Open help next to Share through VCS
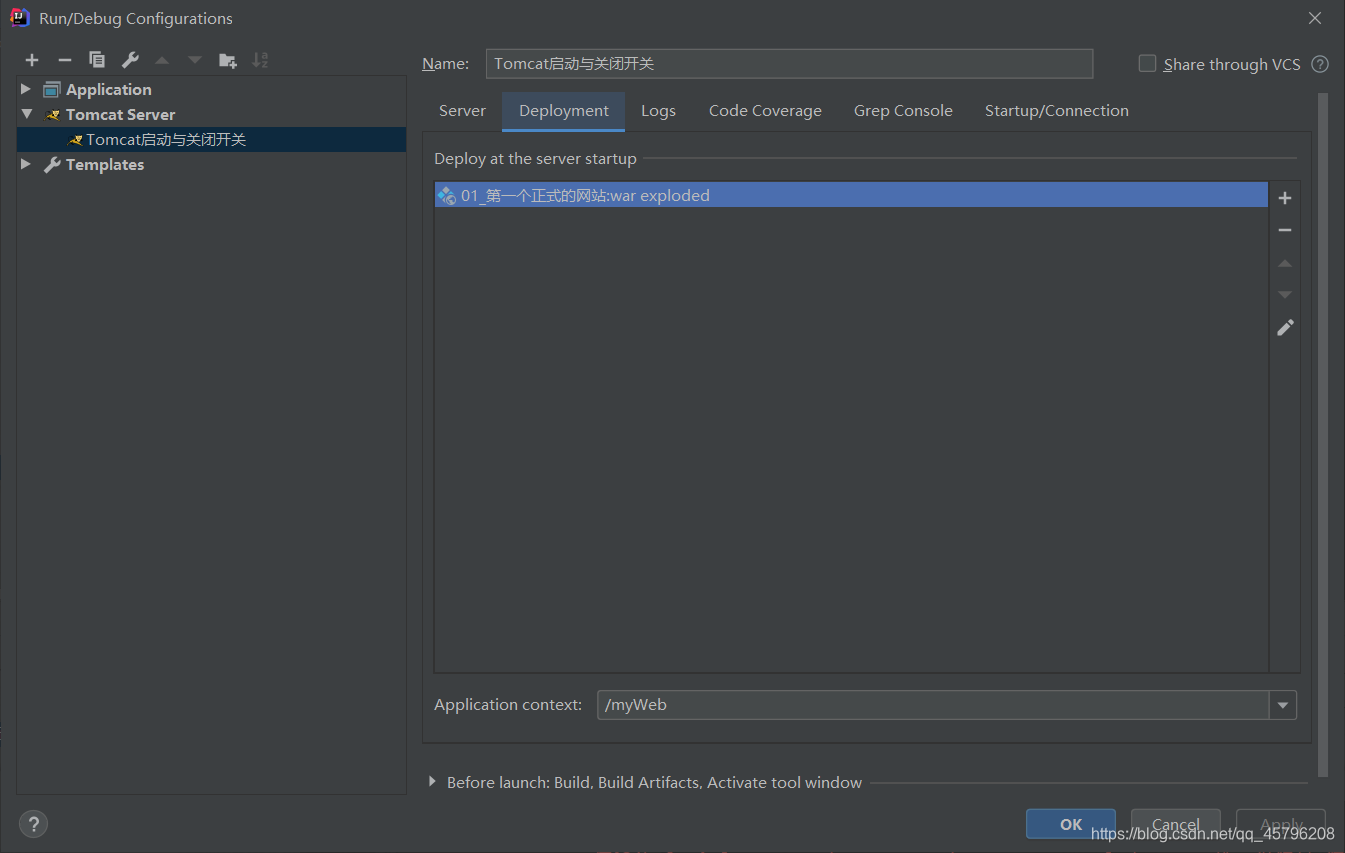 [1320, 64]
